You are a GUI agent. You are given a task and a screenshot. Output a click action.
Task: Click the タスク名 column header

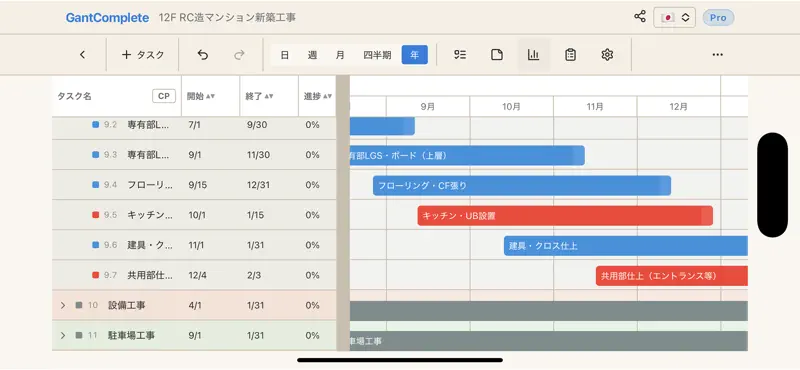74,96
